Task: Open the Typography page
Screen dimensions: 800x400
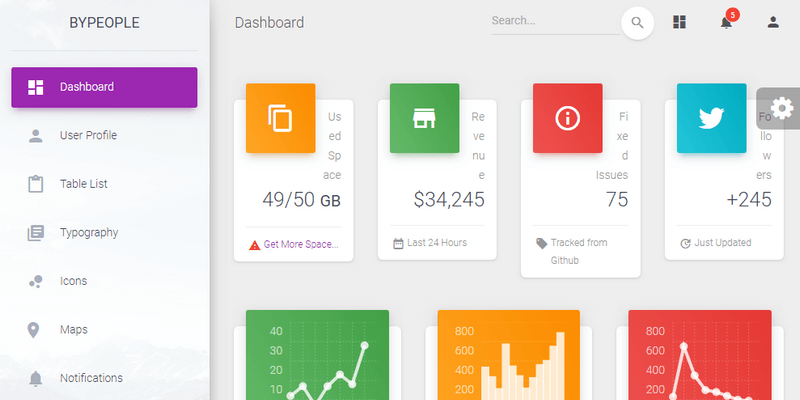Action: pyautogui.click(x=88, y=232)
